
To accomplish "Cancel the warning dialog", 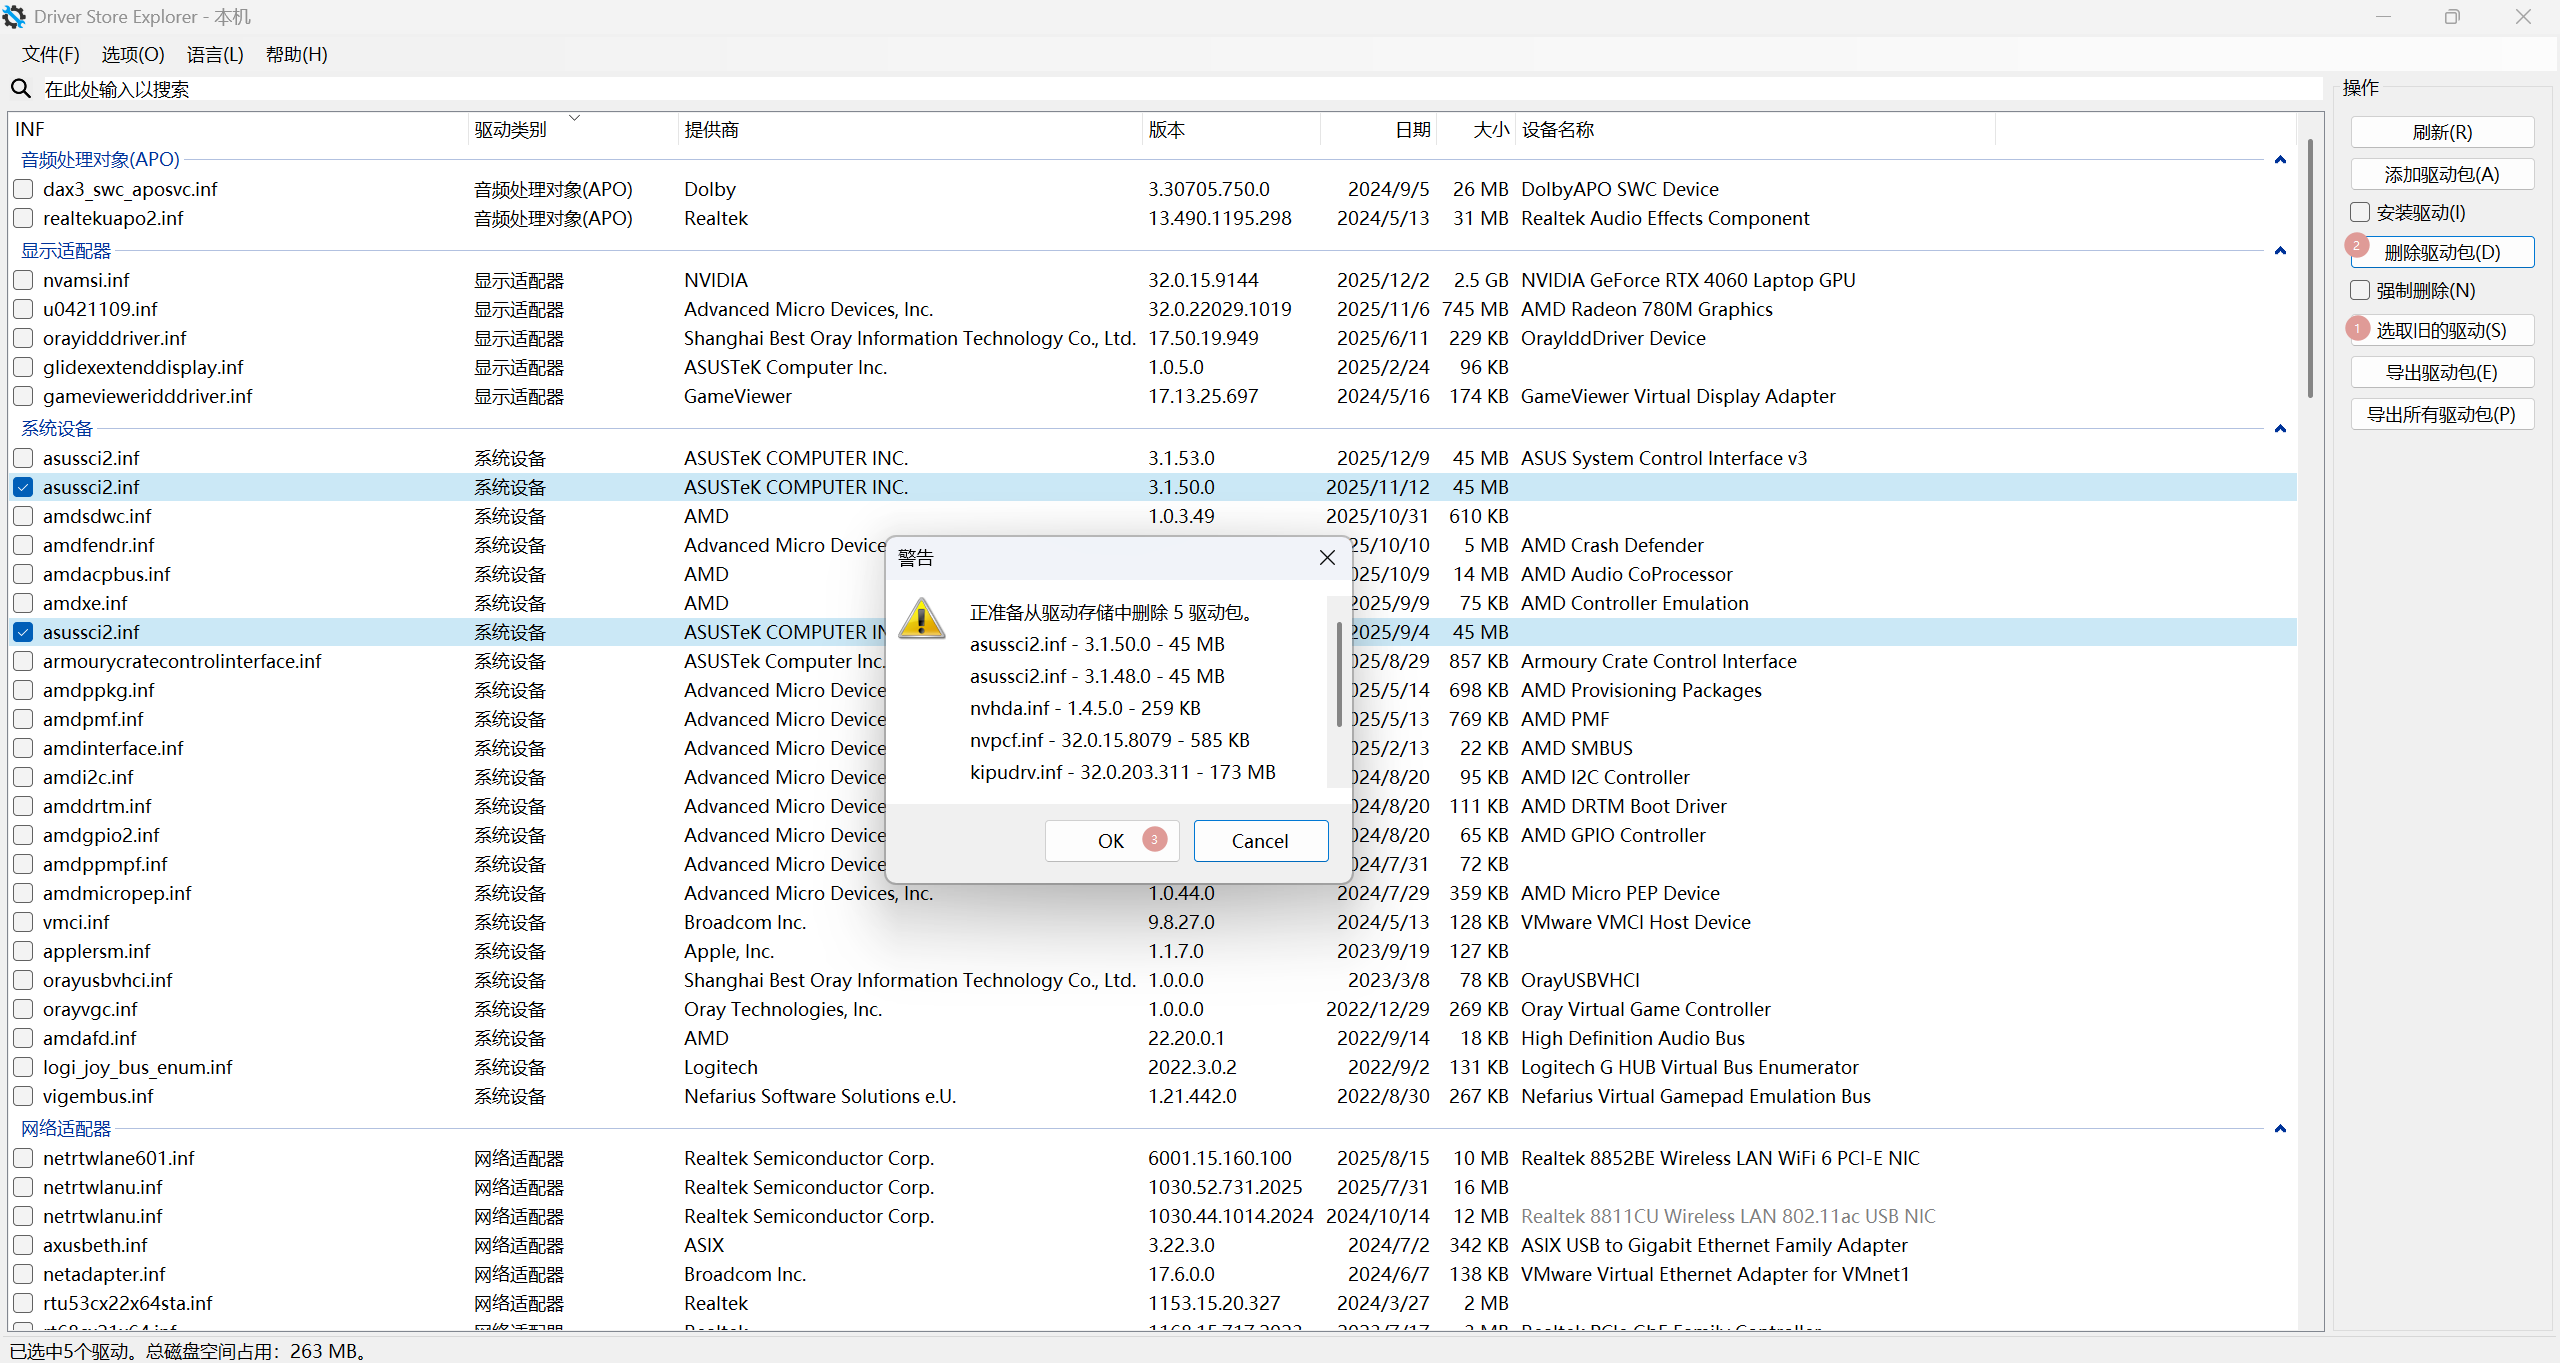I will click(1261, 841).
